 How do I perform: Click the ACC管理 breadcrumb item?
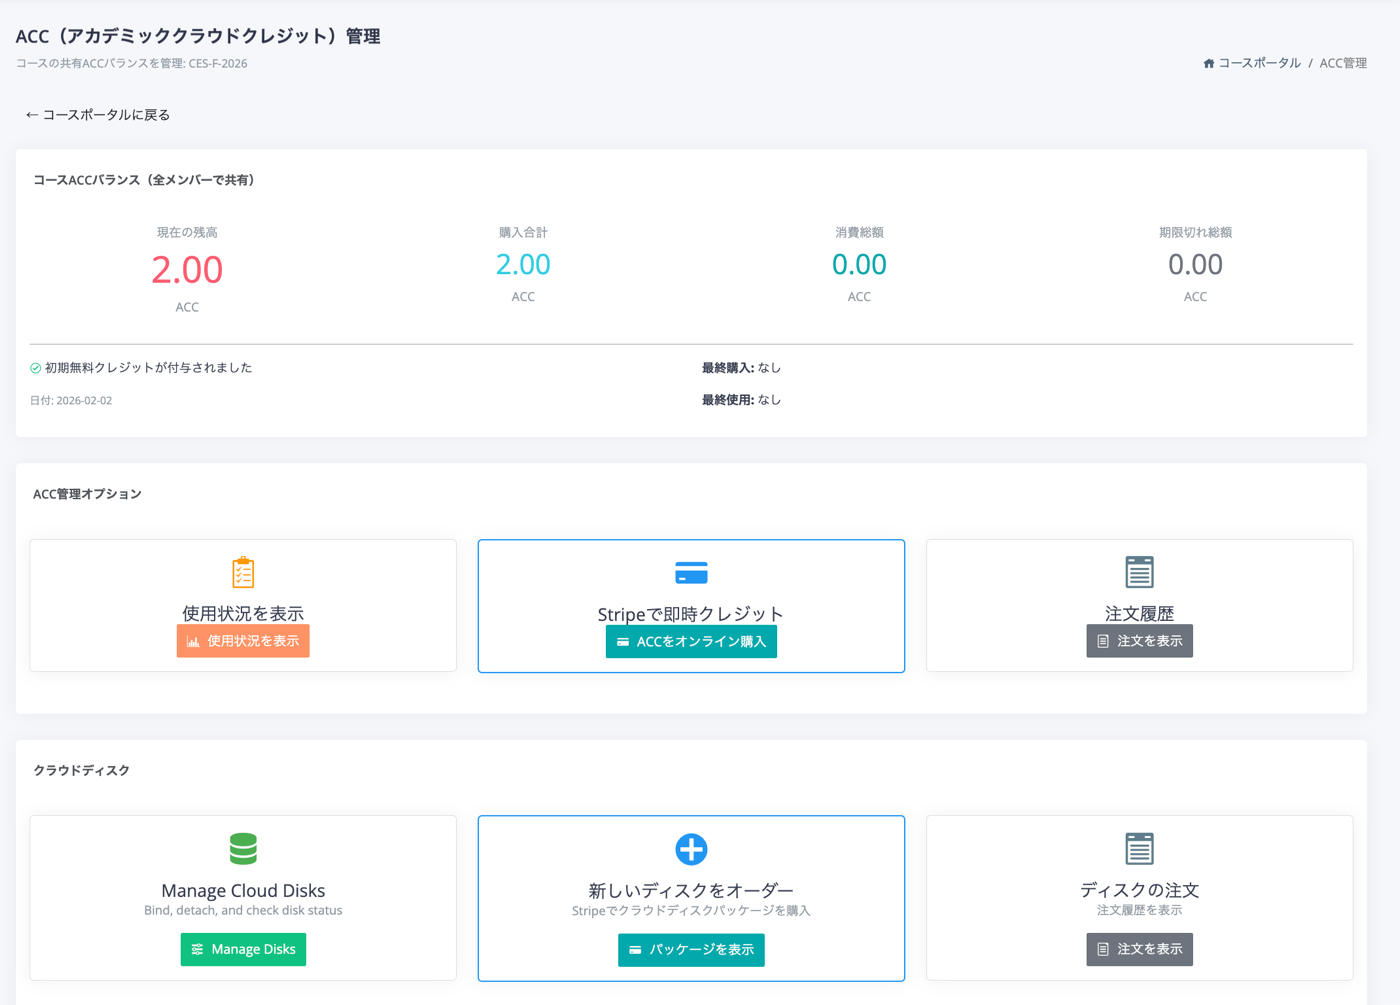point(1343,63)
